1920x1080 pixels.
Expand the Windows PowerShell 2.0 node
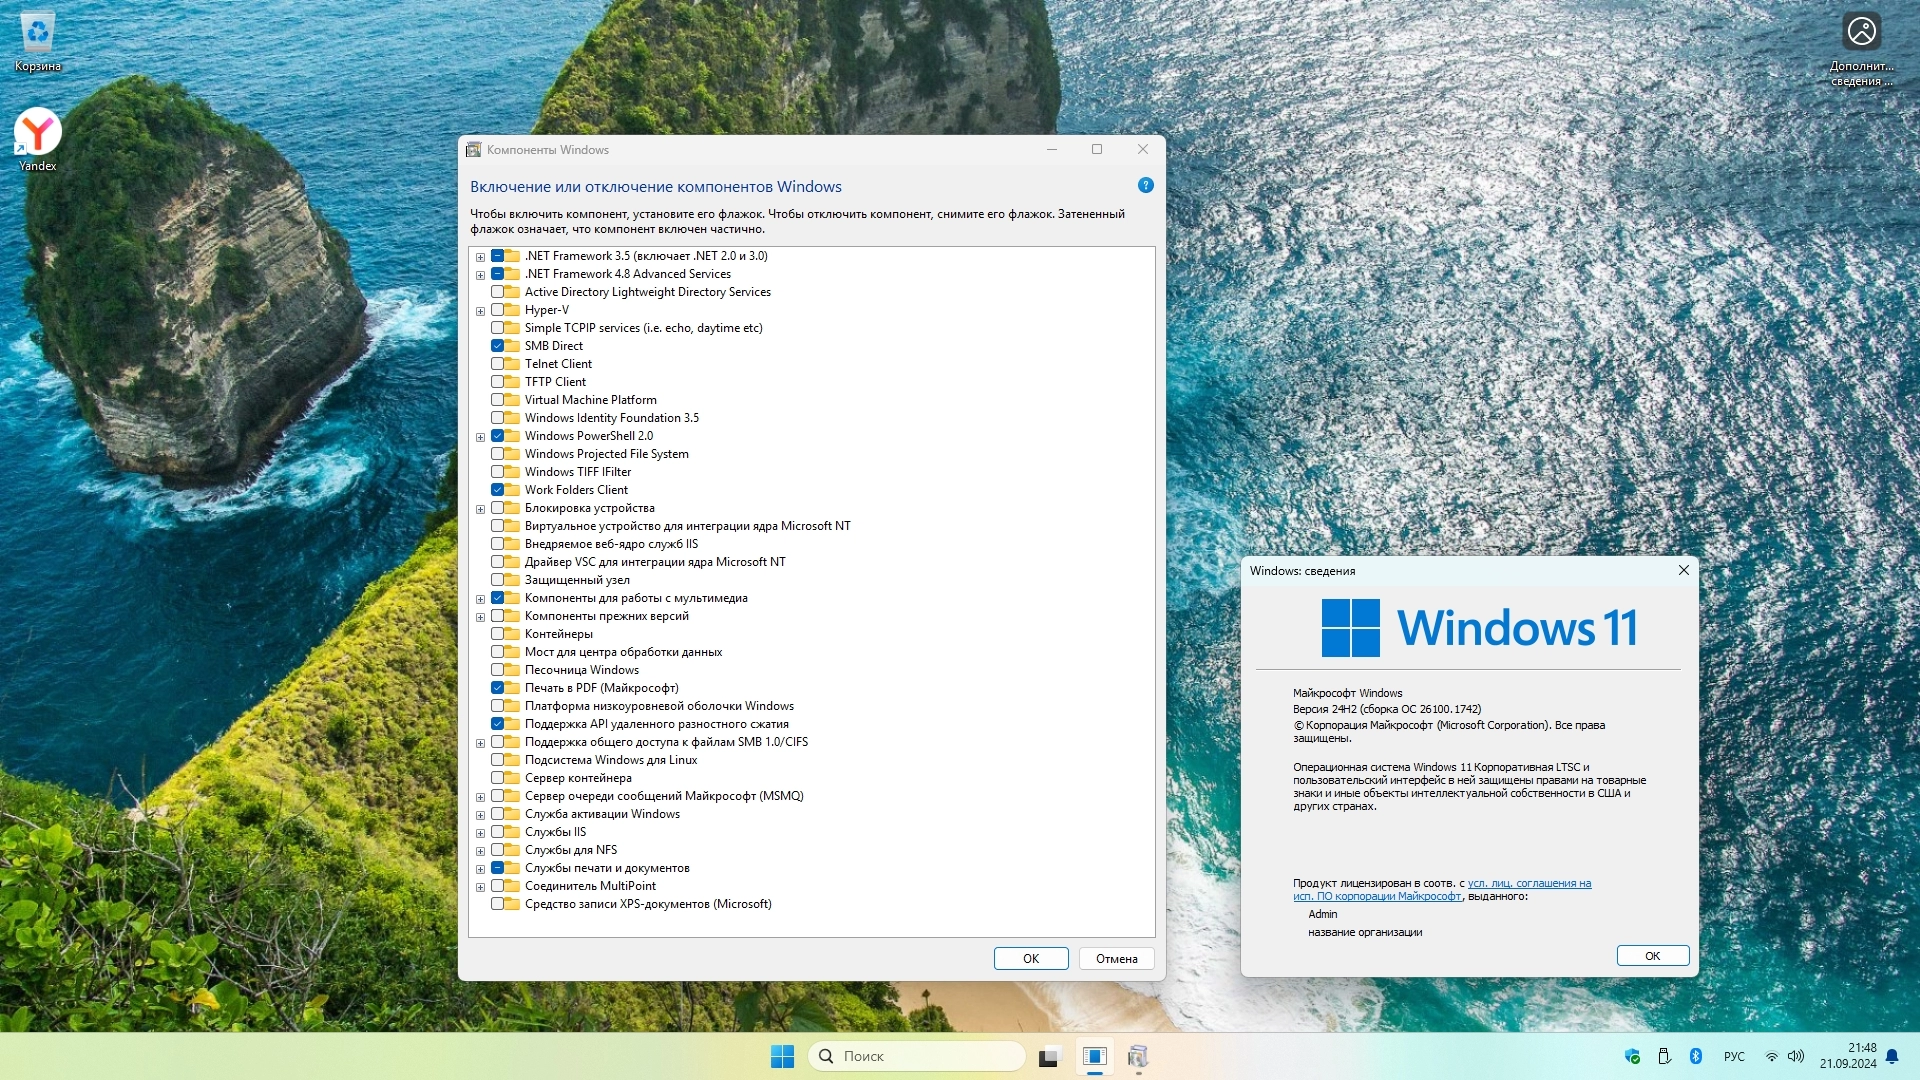[x=480, y=437]
